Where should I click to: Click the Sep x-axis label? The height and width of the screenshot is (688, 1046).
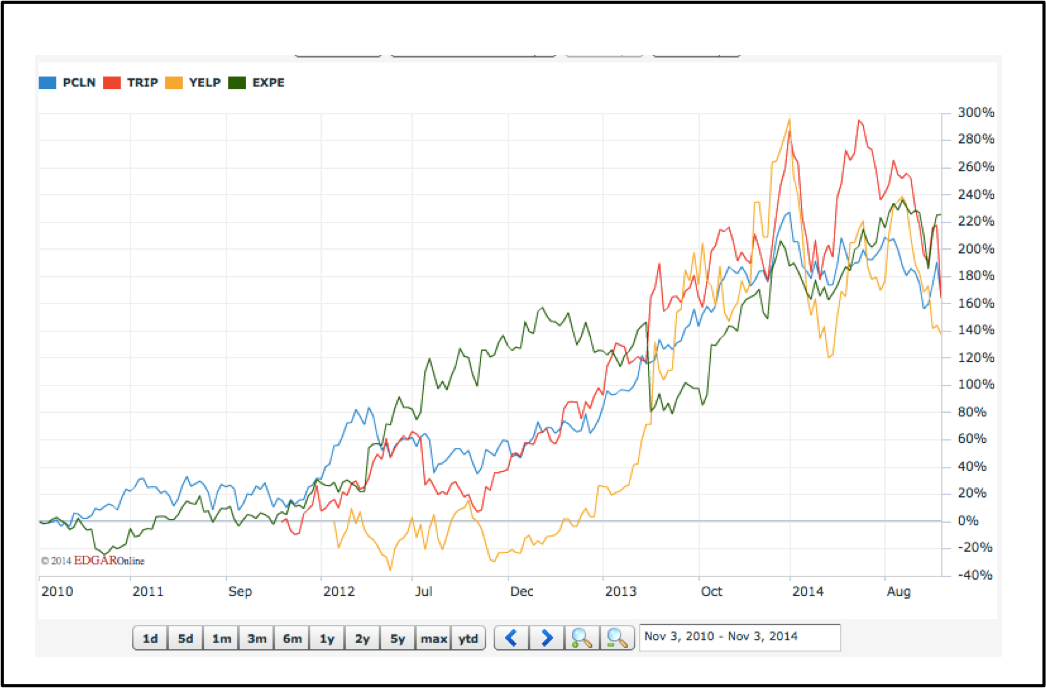(240, 592)
